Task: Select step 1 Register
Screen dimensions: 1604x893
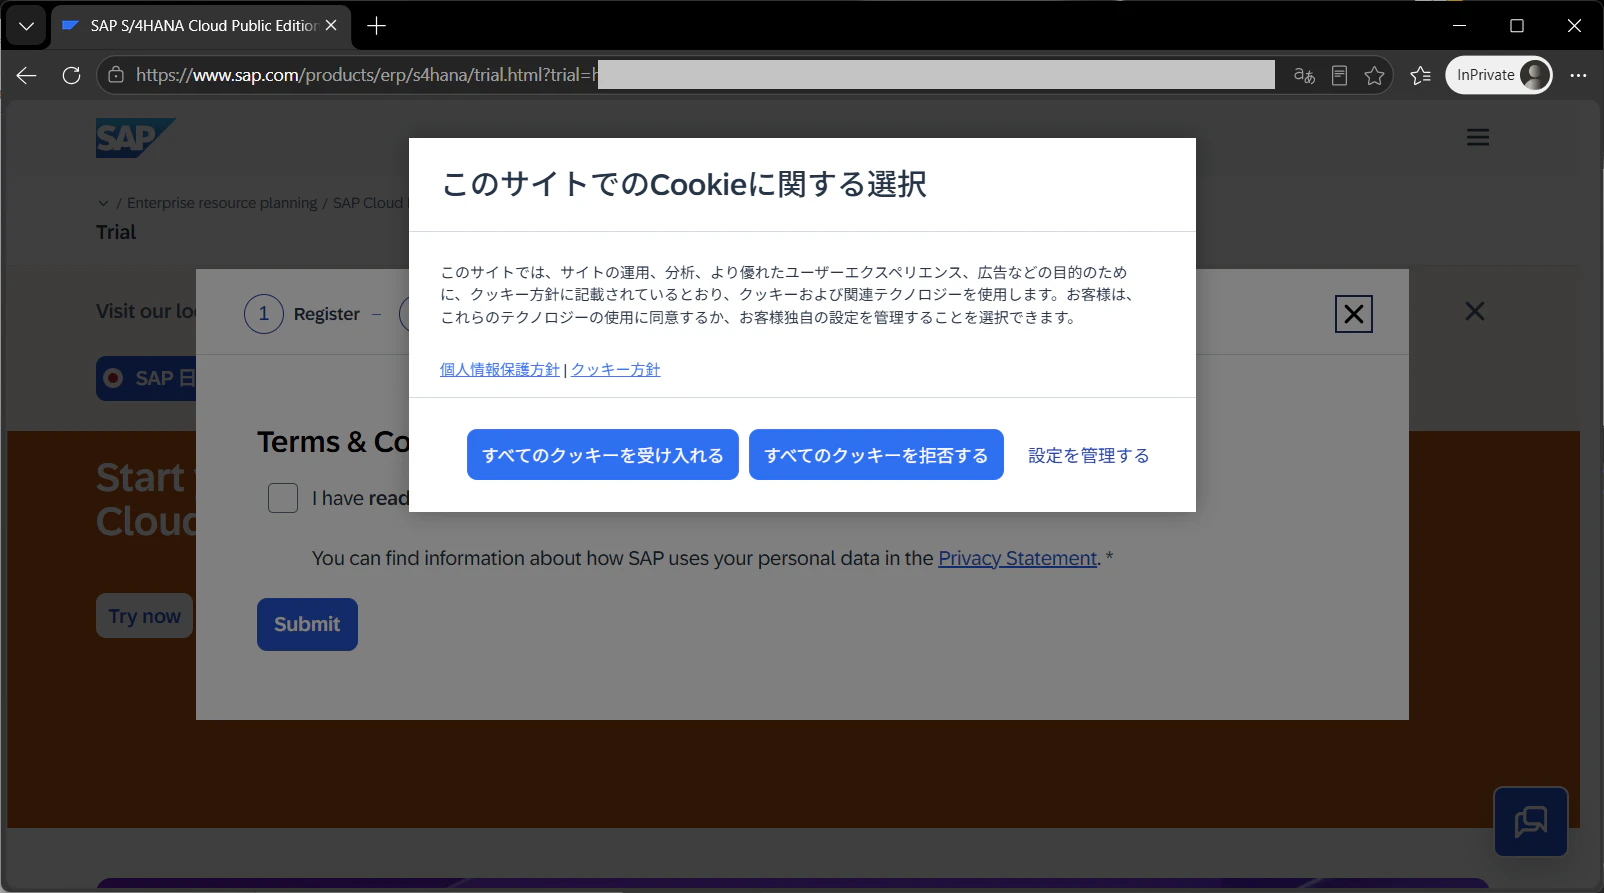Action: point(302,314)
